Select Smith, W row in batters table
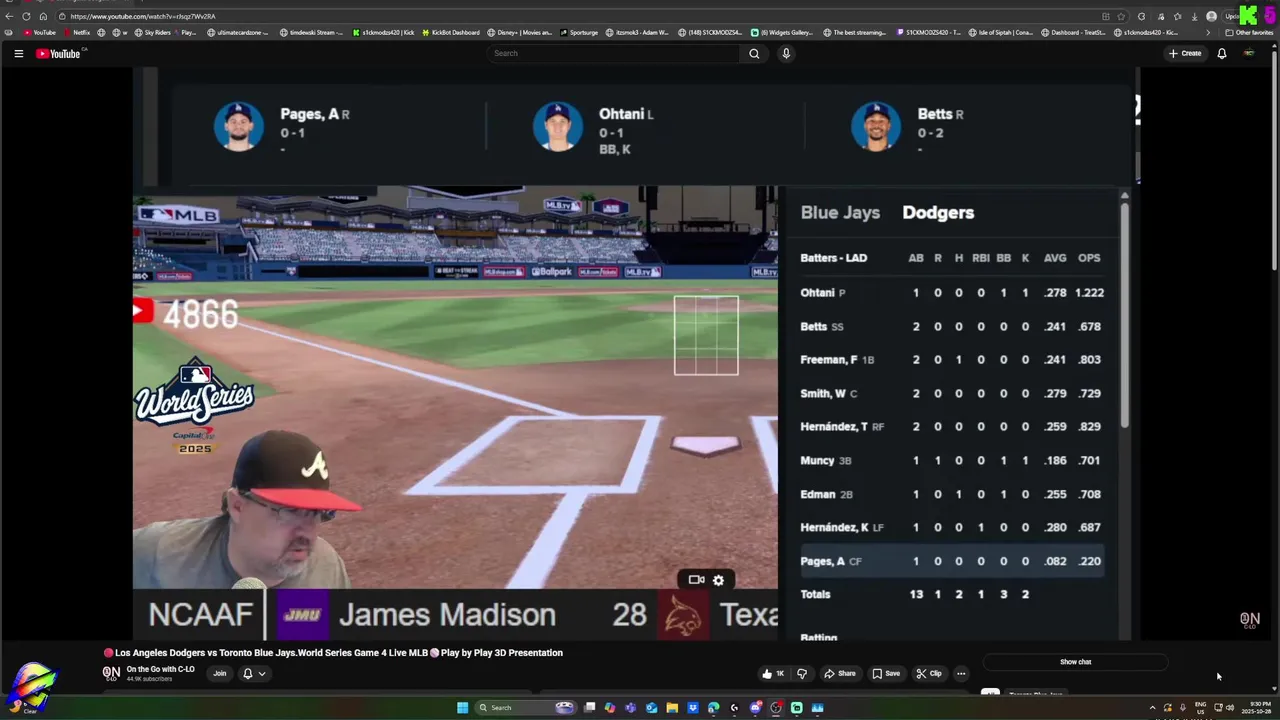Screen dimensions: 1280x720 tap(951, 394)
